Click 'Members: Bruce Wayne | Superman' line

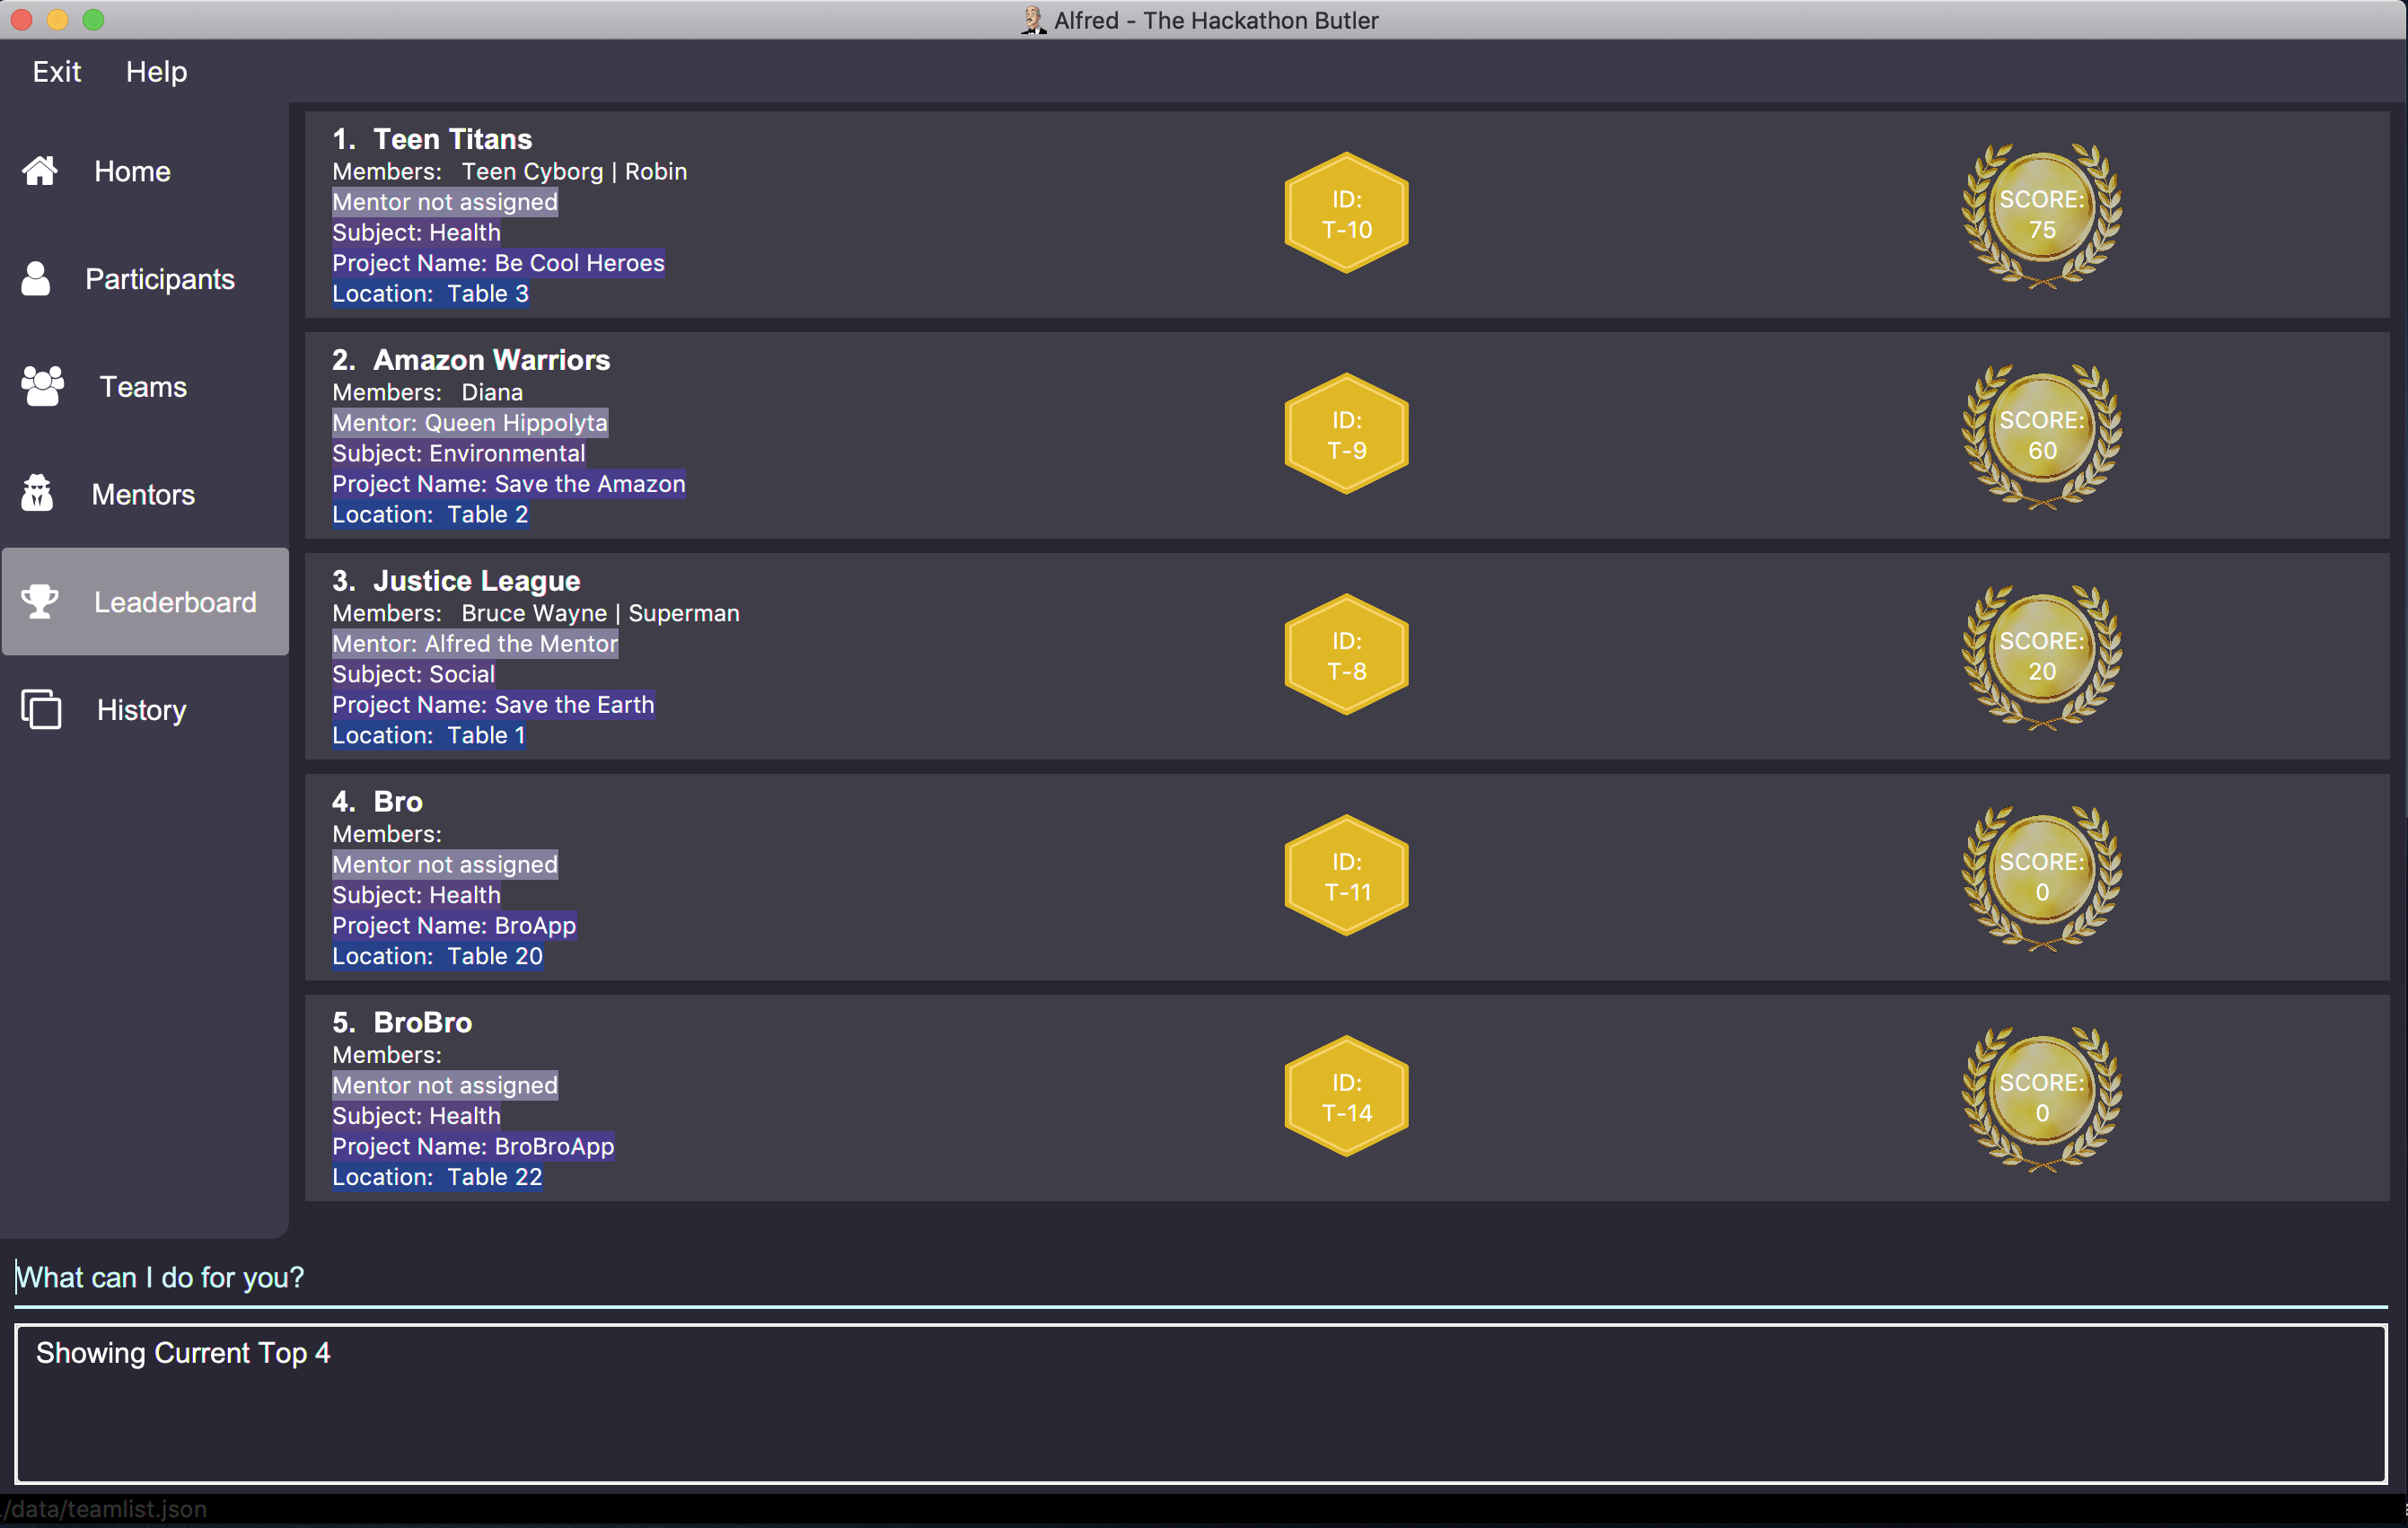click(536, 613)
